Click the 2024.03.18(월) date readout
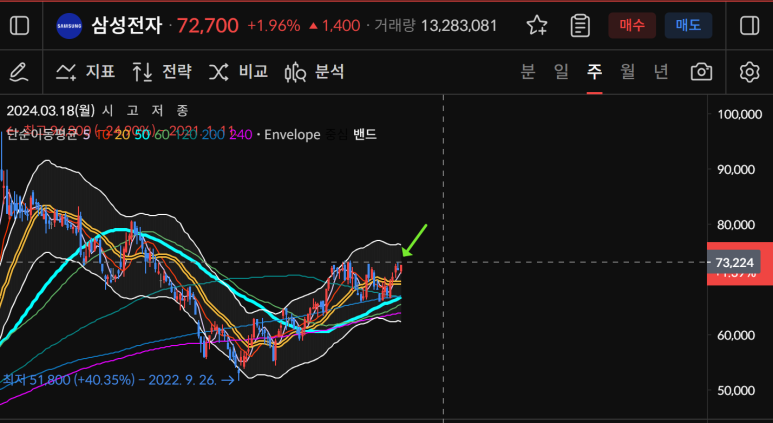This screenshot has width=773, height=423. (51, 110)
